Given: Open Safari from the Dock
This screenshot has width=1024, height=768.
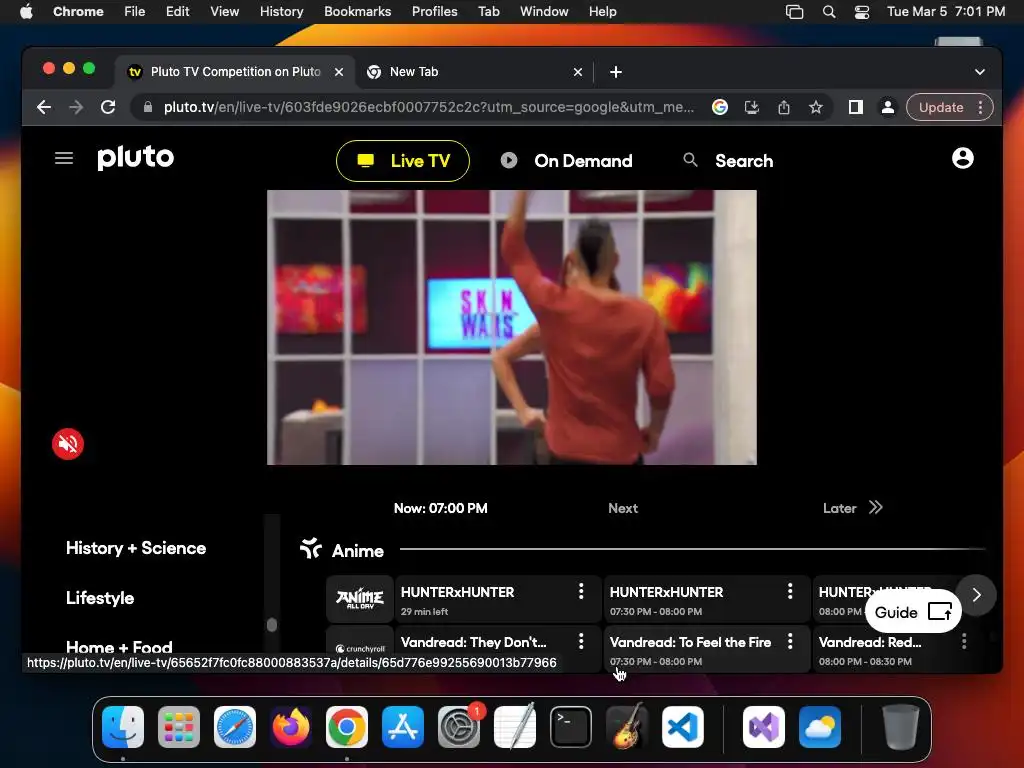Looking at the screenshot, I should (x=235, y=727).
